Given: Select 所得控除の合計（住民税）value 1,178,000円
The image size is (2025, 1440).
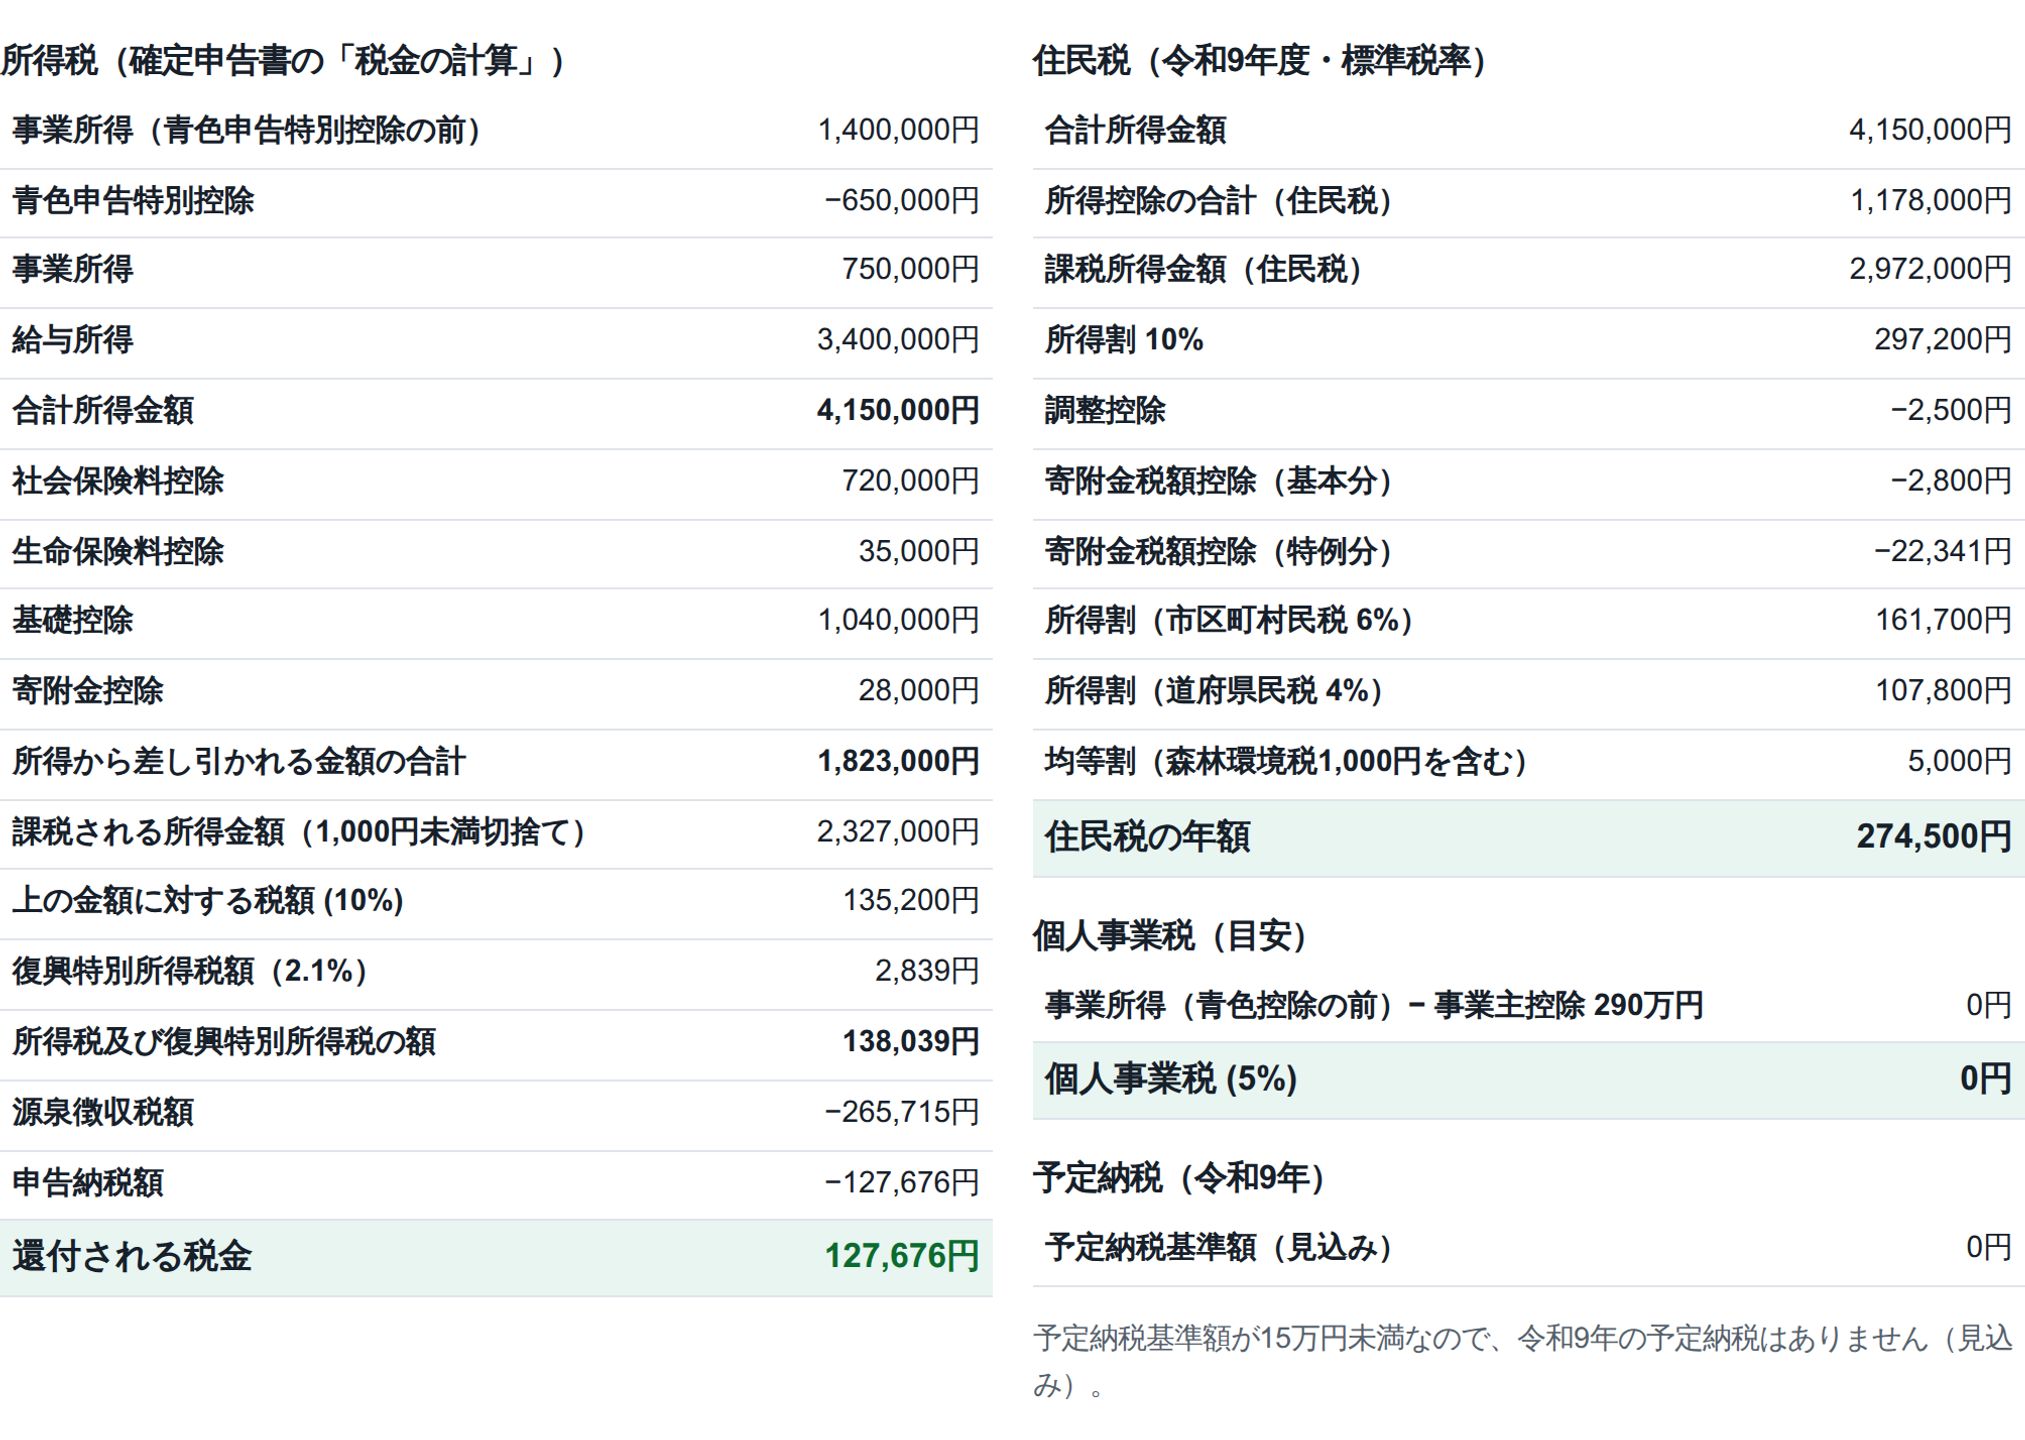Looking at the screenshot, I should tap(1930, 200).
